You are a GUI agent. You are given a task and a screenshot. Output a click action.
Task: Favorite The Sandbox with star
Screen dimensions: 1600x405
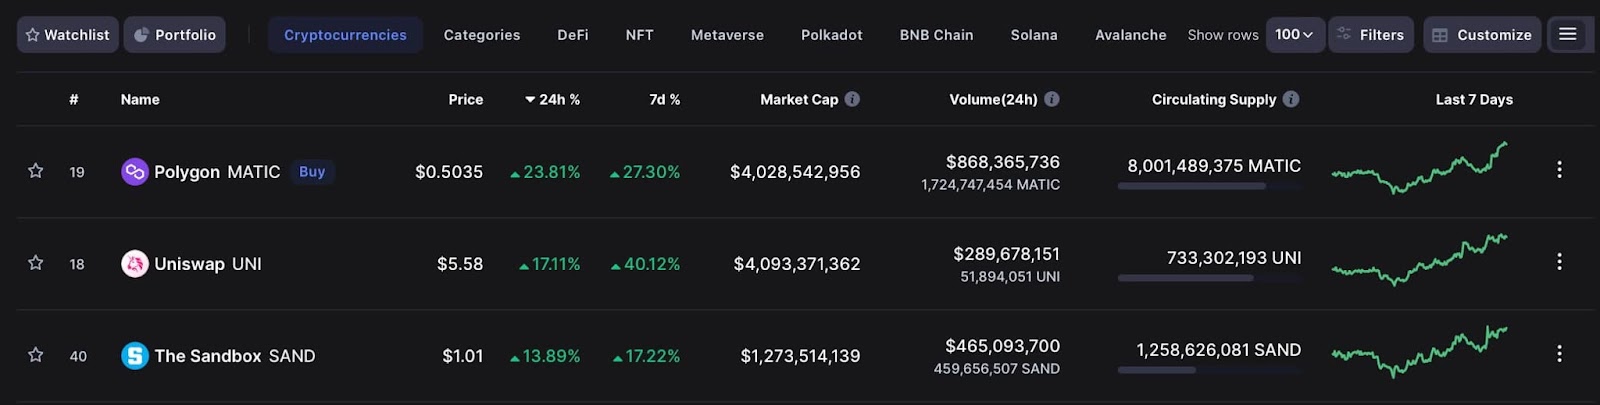point(36,355)
